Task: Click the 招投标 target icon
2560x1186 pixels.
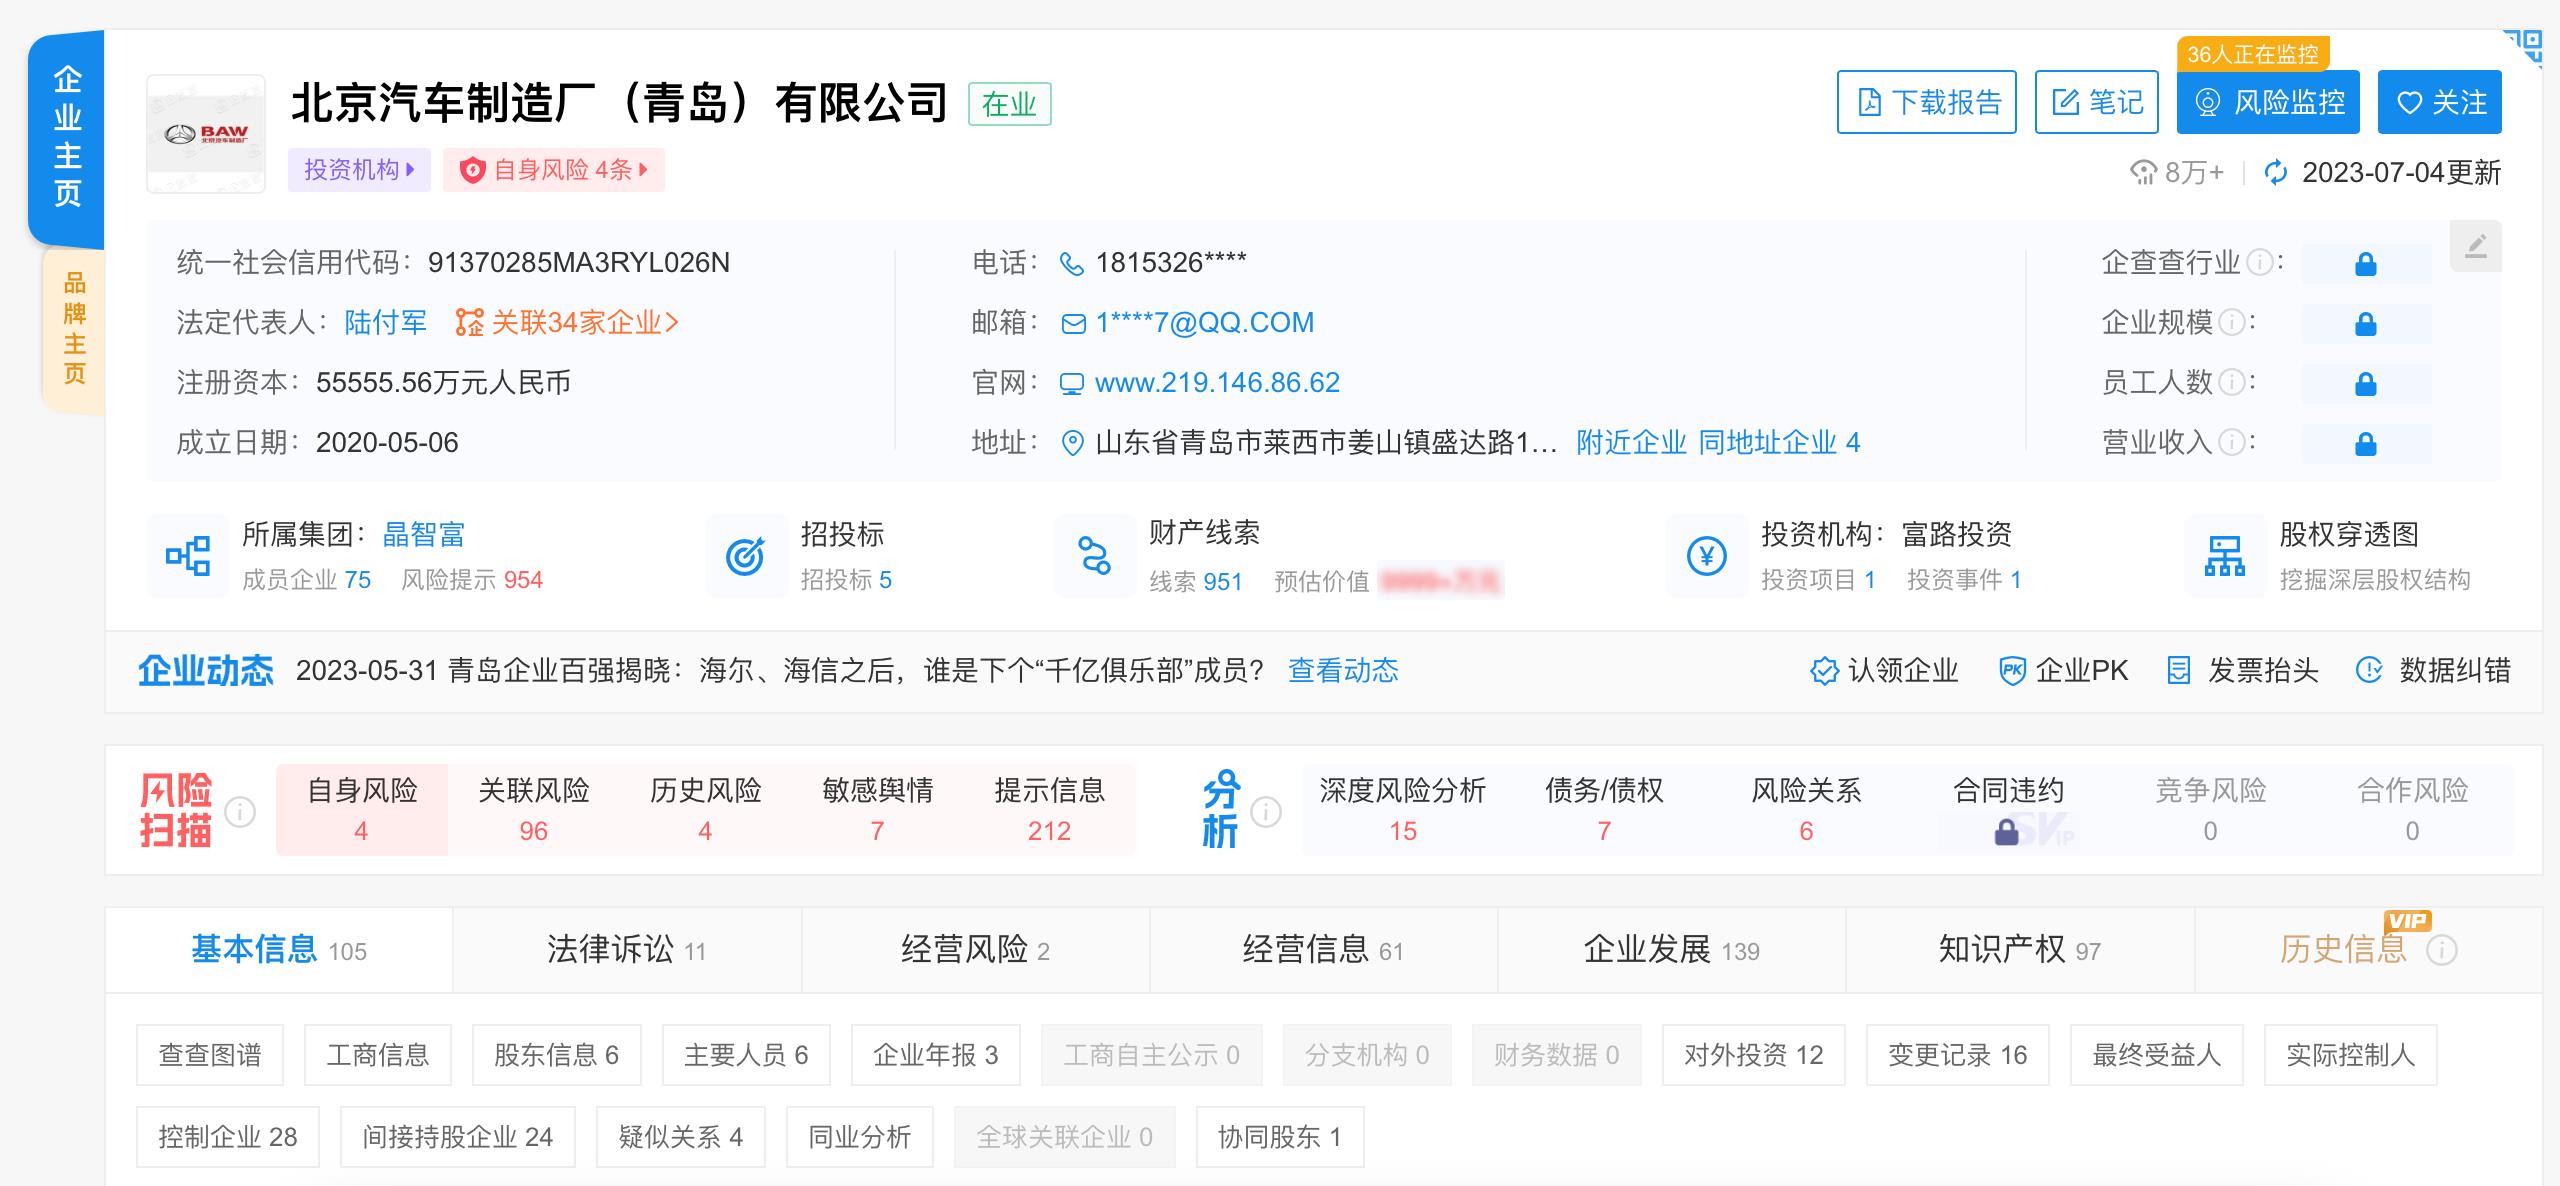Action: point(746,556)
